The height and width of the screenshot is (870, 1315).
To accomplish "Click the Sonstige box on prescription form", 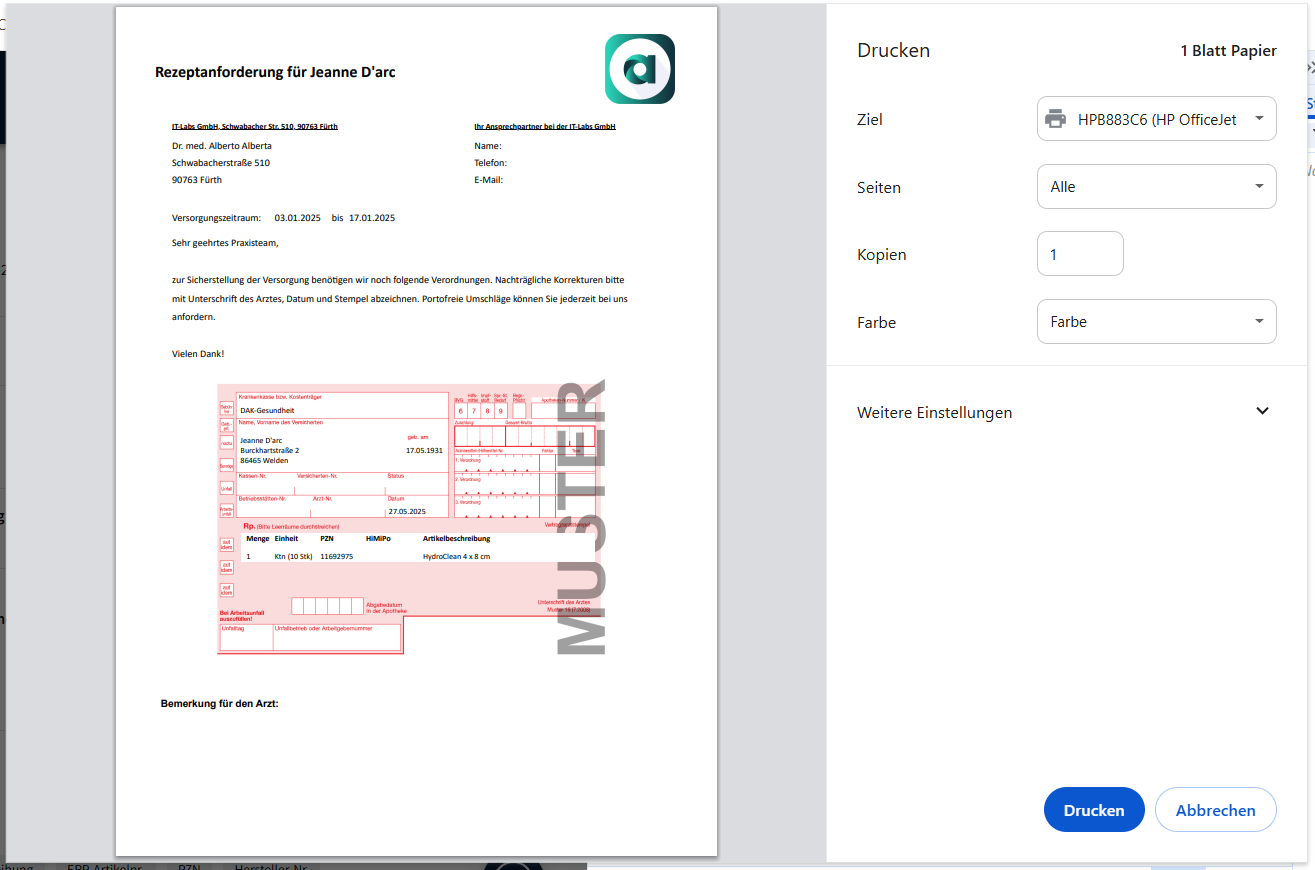I will [226, 465].
